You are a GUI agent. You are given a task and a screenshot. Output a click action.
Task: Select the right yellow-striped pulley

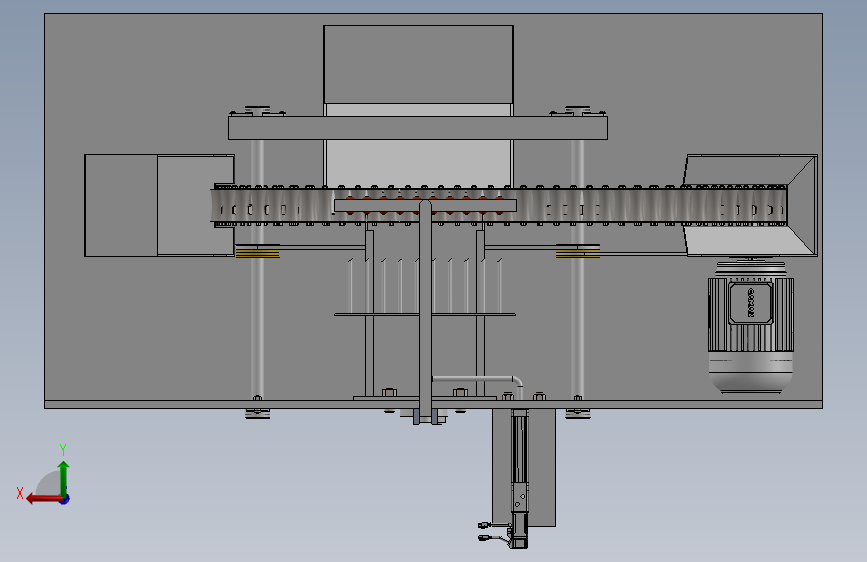(578, 253)
